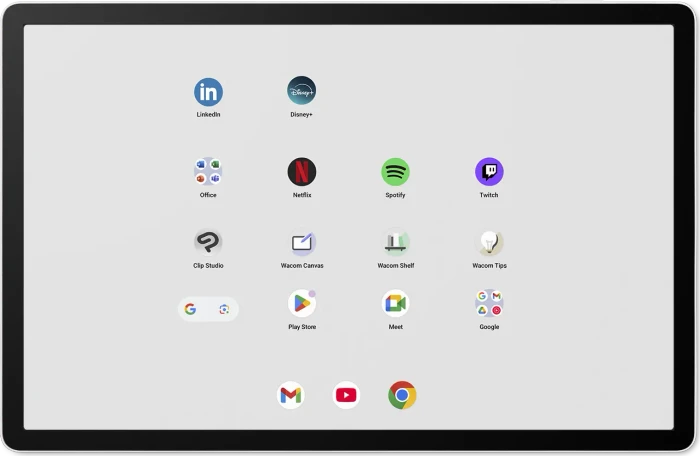Screen dimensions: 700x456
Task: Open the LinkedIn app
Action: [208, 92]
